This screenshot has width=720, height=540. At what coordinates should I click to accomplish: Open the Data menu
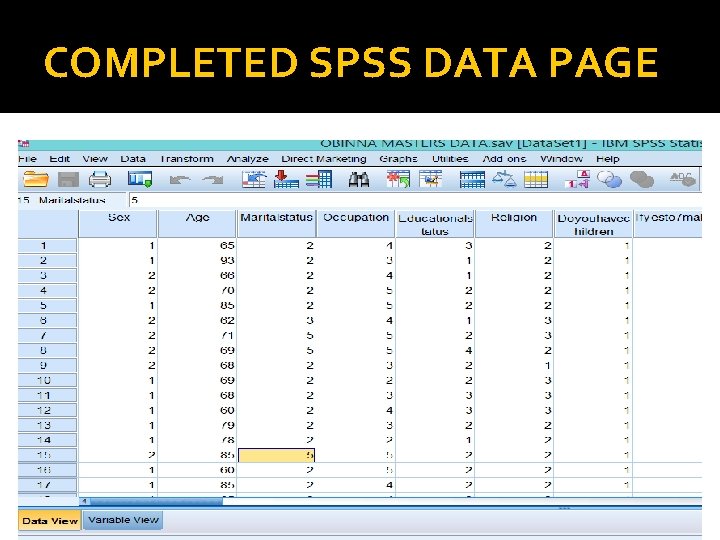click(x=133, y=159)
